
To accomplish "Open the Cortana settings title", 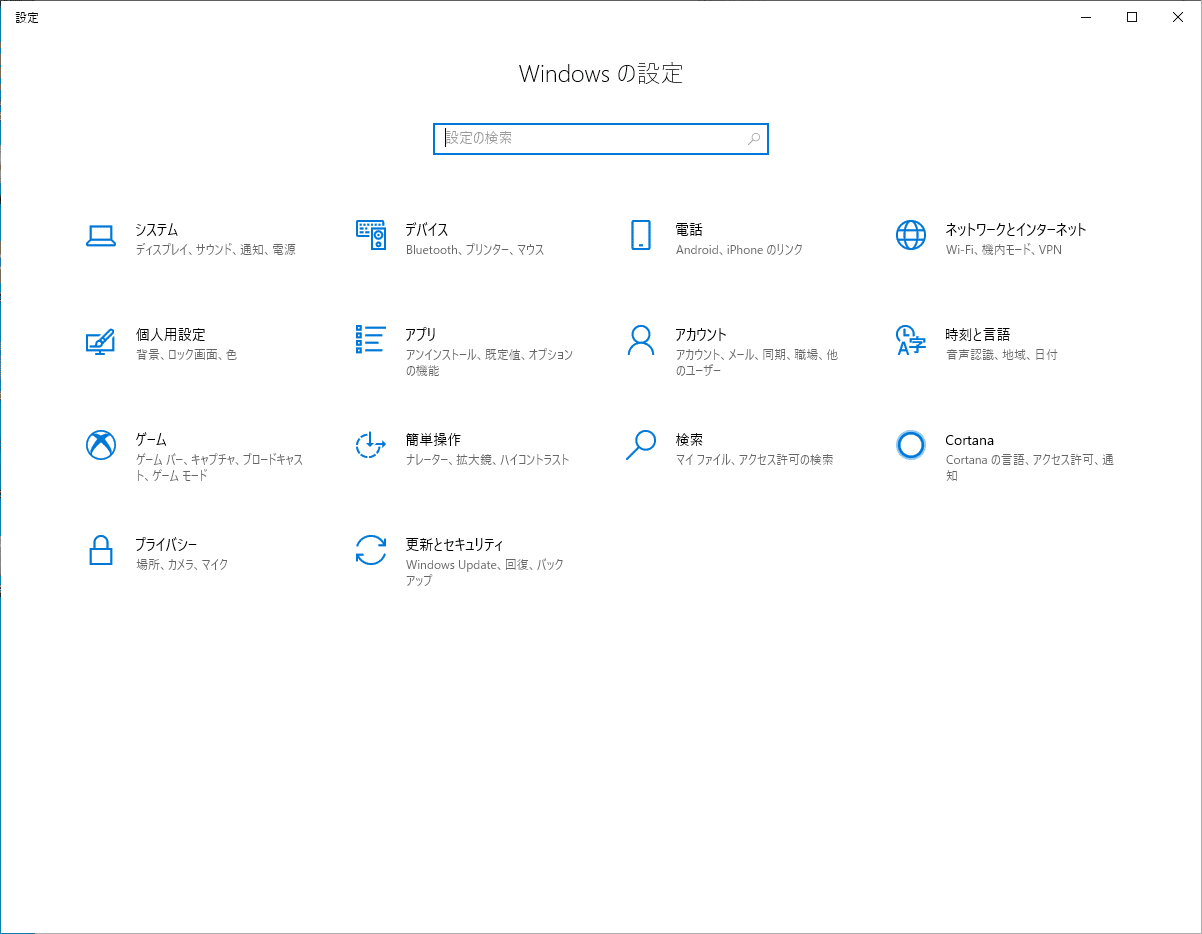I will tap(970, 440).
